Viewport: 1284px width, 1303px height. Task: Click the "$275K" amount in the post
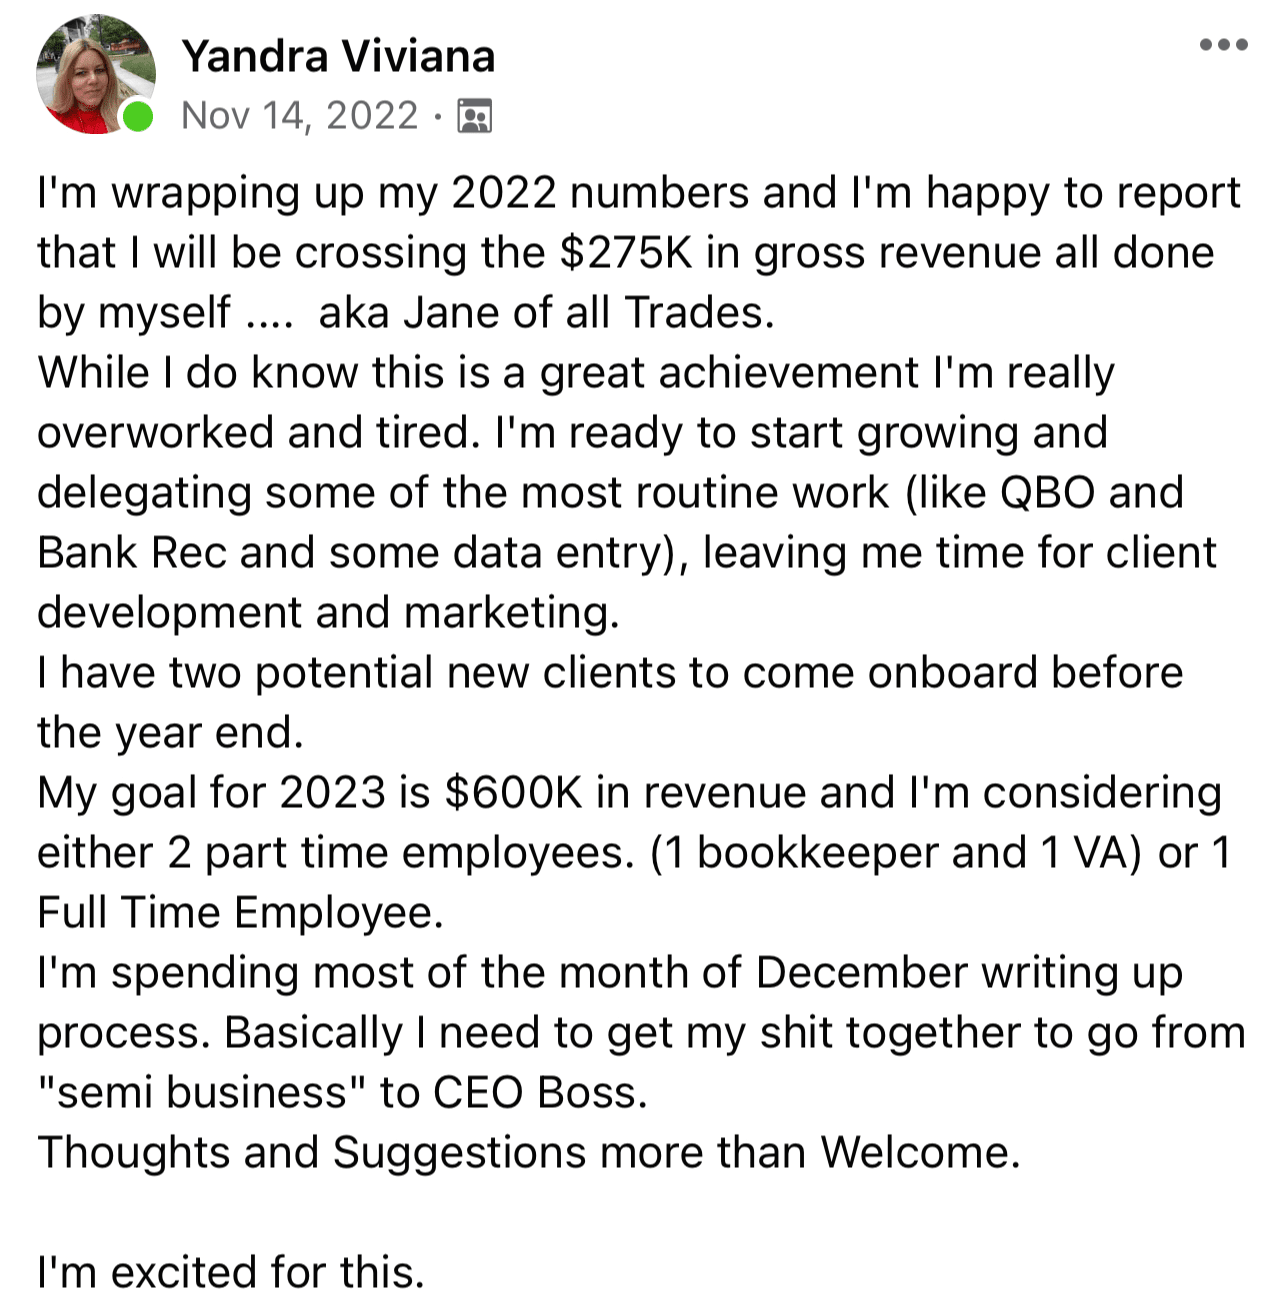[626, 253]
